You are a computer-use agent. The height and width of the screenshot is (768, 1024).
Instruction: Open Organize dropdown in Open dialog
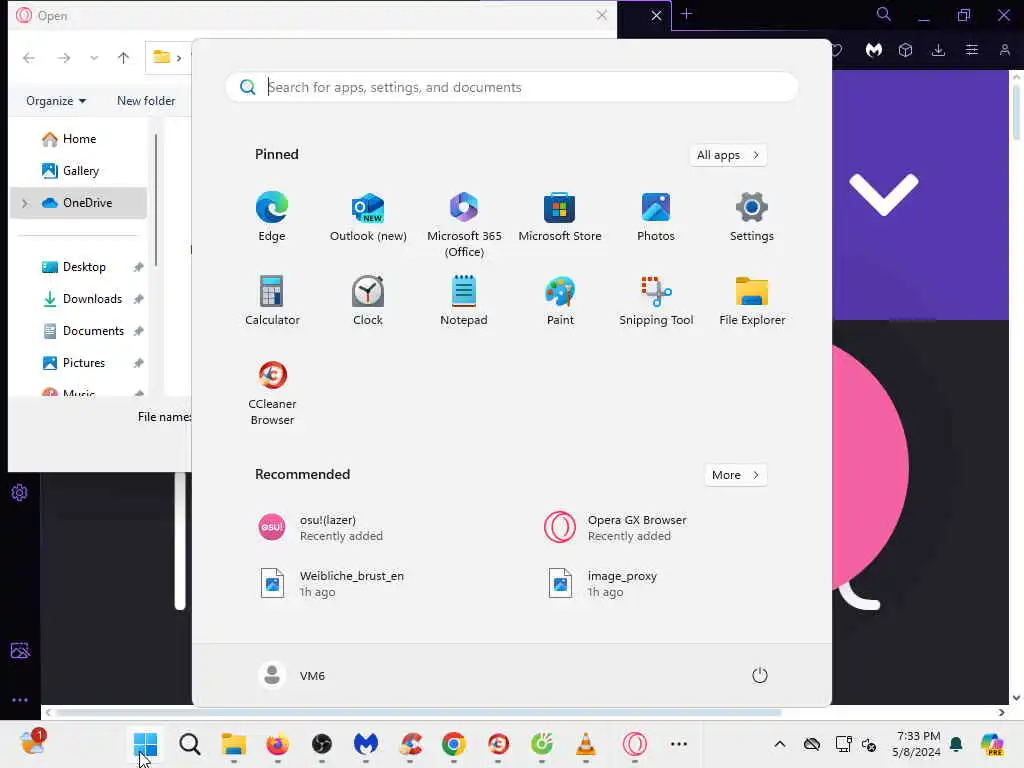[56, 101]
